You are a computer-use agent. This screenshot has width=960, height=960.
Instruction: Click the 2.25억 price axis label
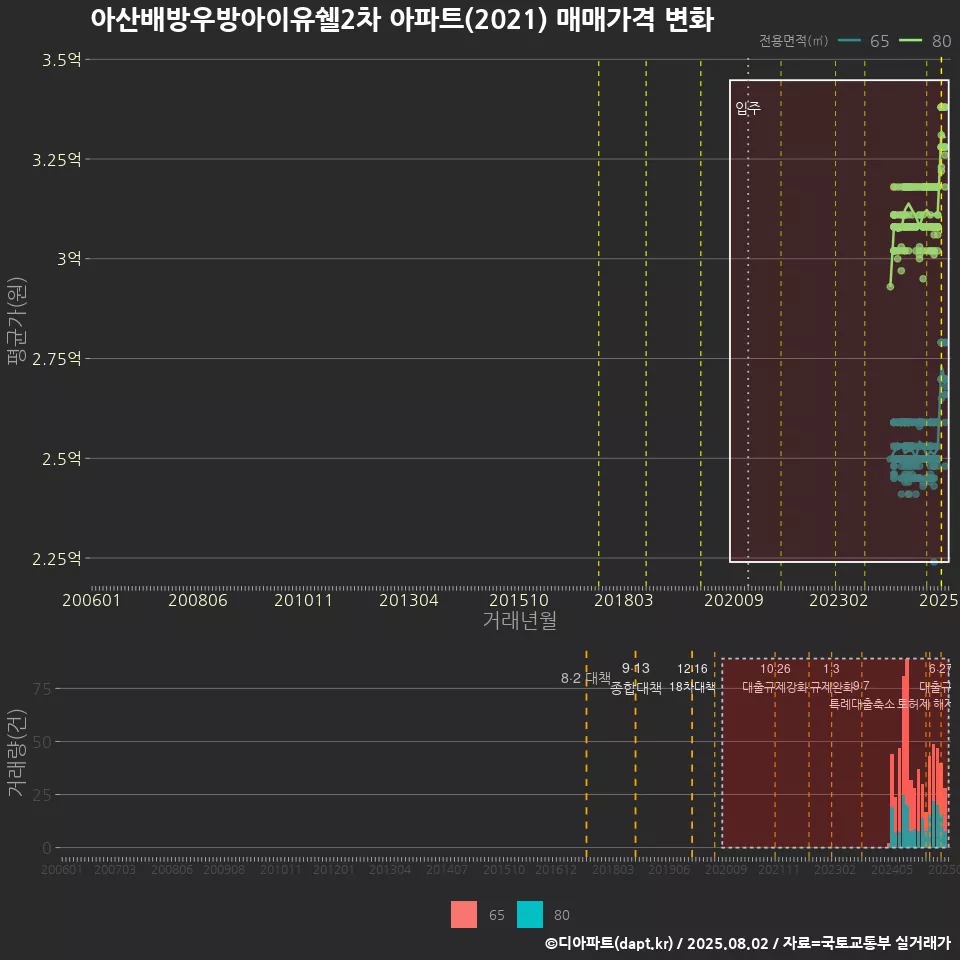click(56, 558)
